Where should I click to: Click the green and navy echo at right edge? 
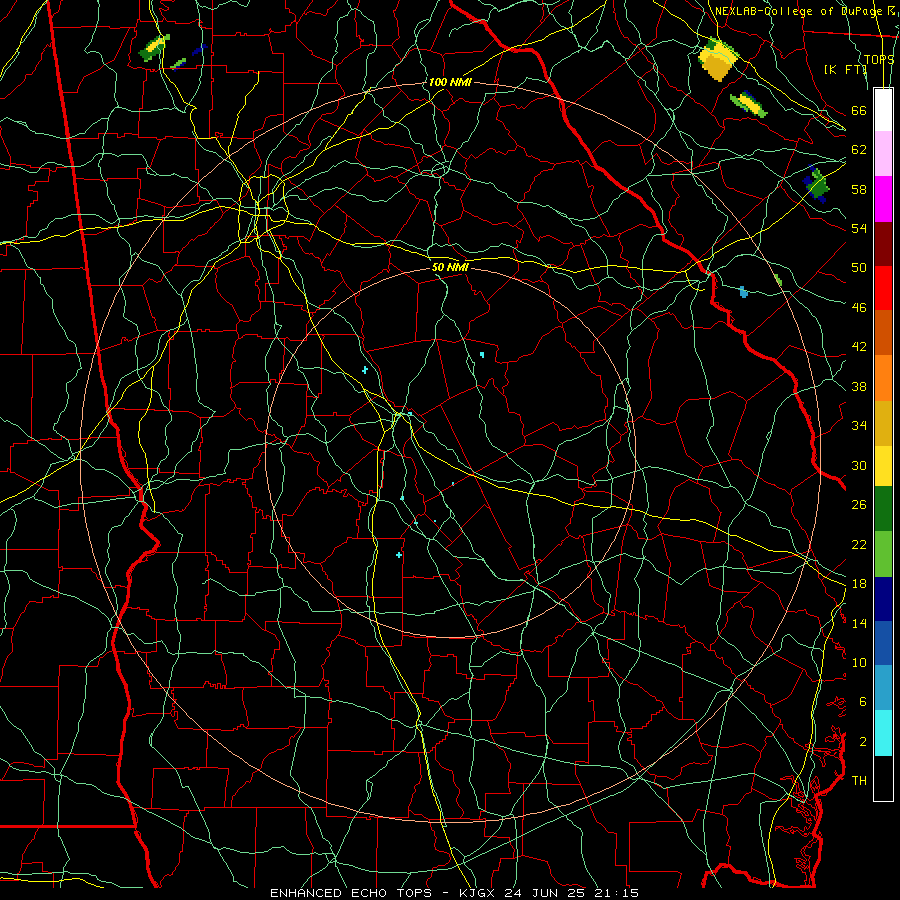pyautogui.click(x=816, y=184)
